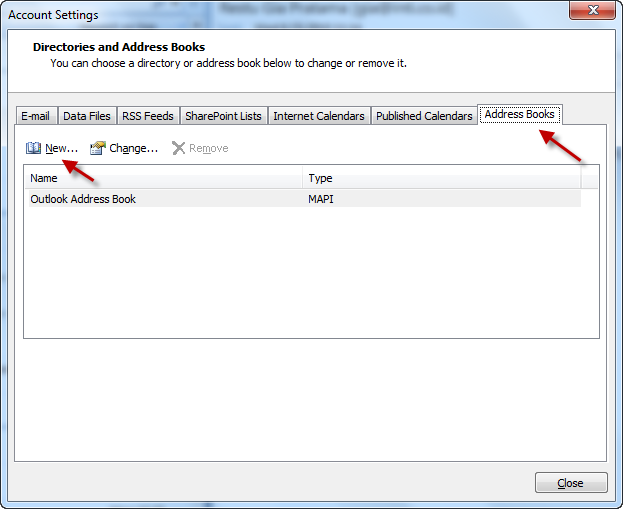Select the Outlook Address Book entry
The height and width of the screenshot is (509, 623).
coord(83,199)
